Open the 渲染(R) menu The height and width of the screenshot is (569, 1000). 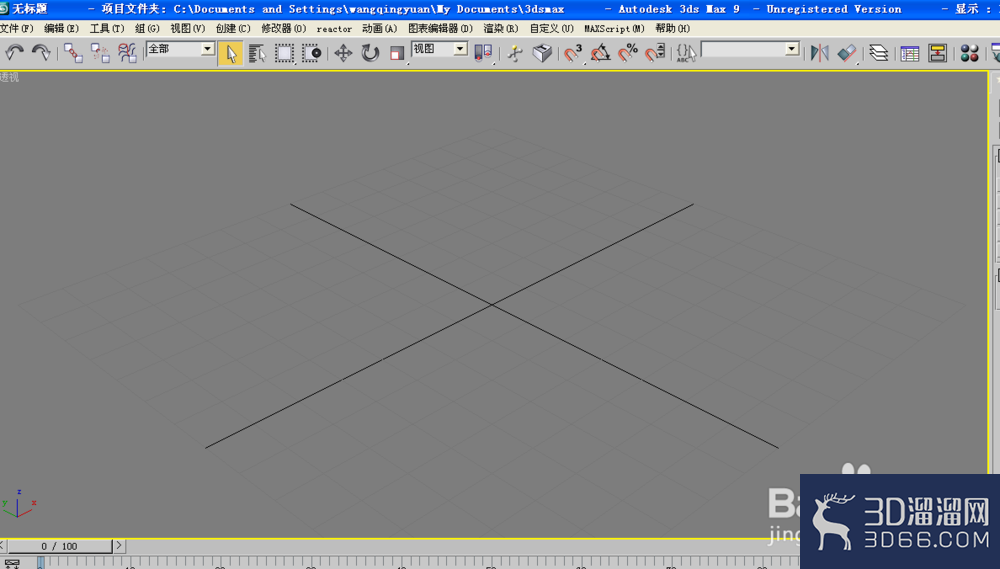coord(501,29)
